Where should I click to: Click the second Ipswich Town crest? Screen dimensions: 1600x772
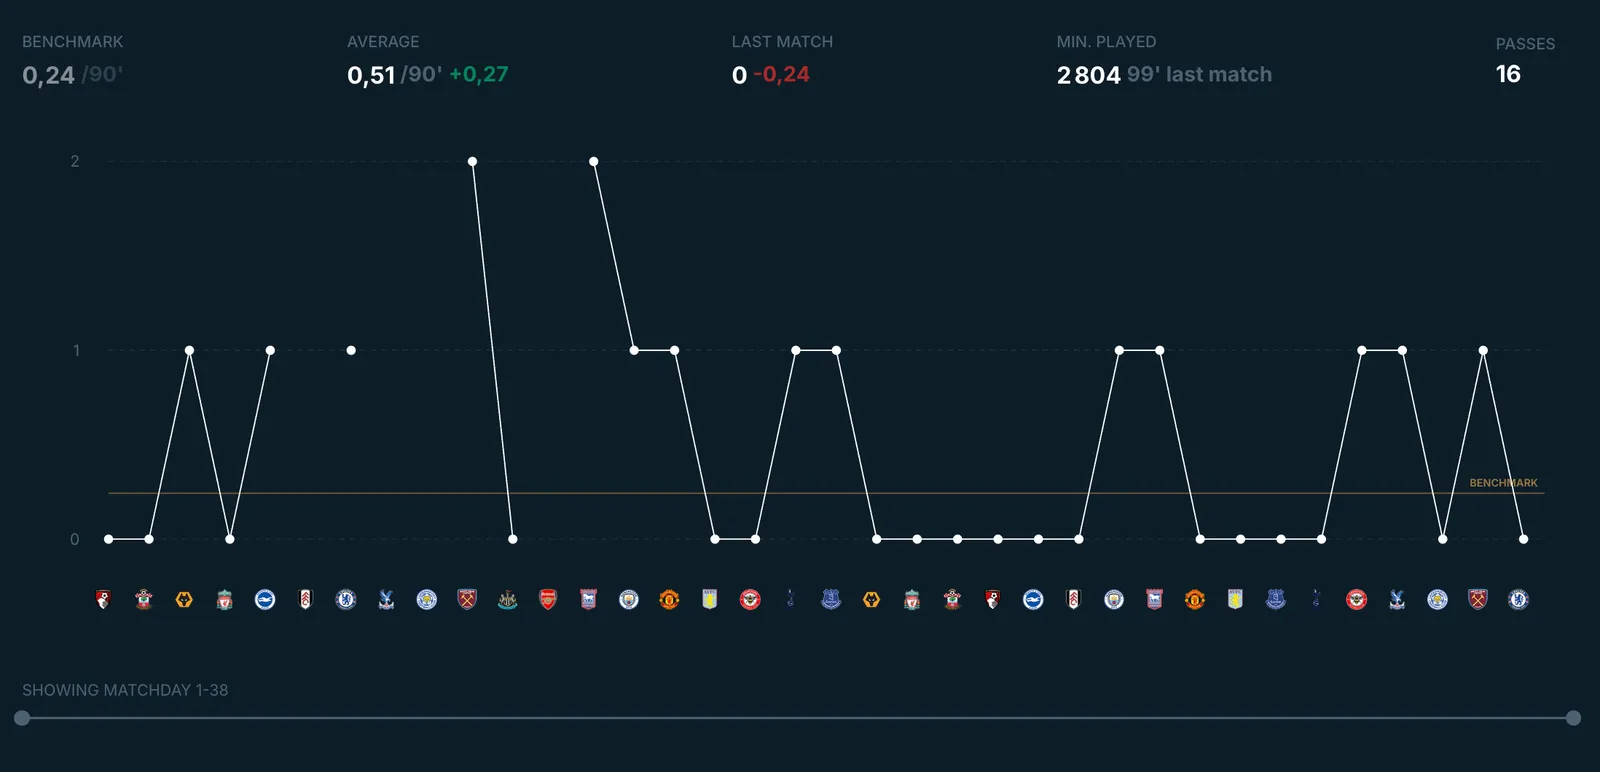pos(1154,599)
